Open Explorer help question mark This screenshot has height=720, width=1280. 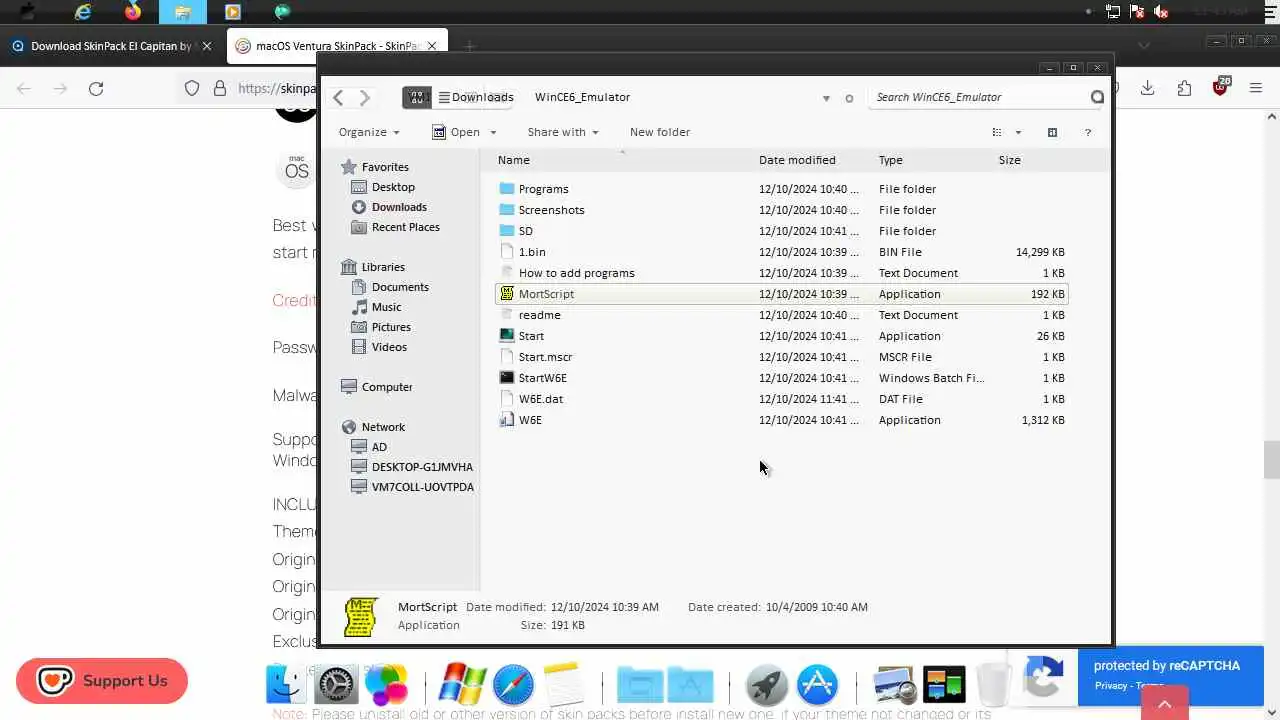[1087, 132]
